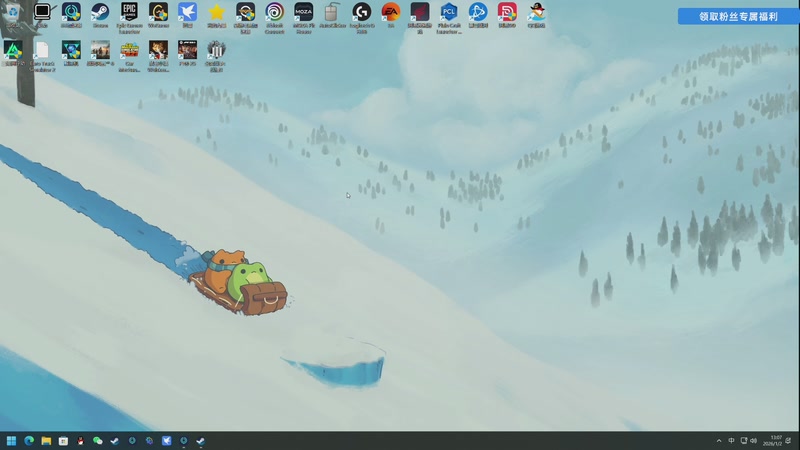
Task: Launch the AutoClicker mouse icon
Action: tap(332, 14)
